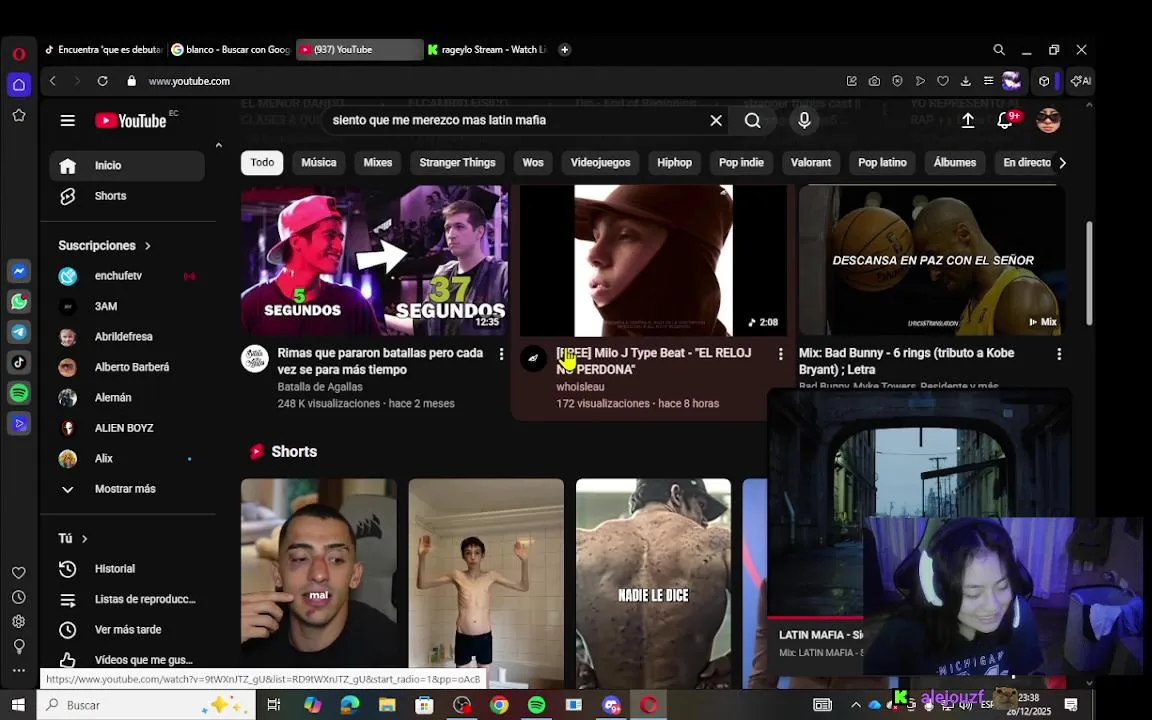Open enchufetv subscription channel
Image resolution: width=1152 pixels, height=720 pixels.
127,276
